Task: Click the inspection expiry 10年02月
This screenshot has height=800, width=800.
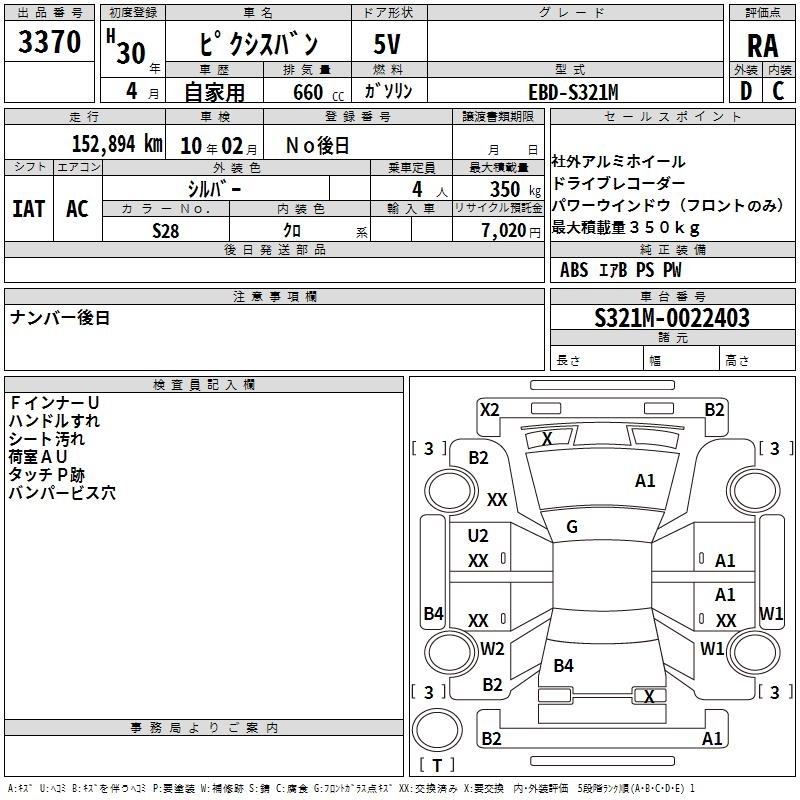Action: [218, 146]
